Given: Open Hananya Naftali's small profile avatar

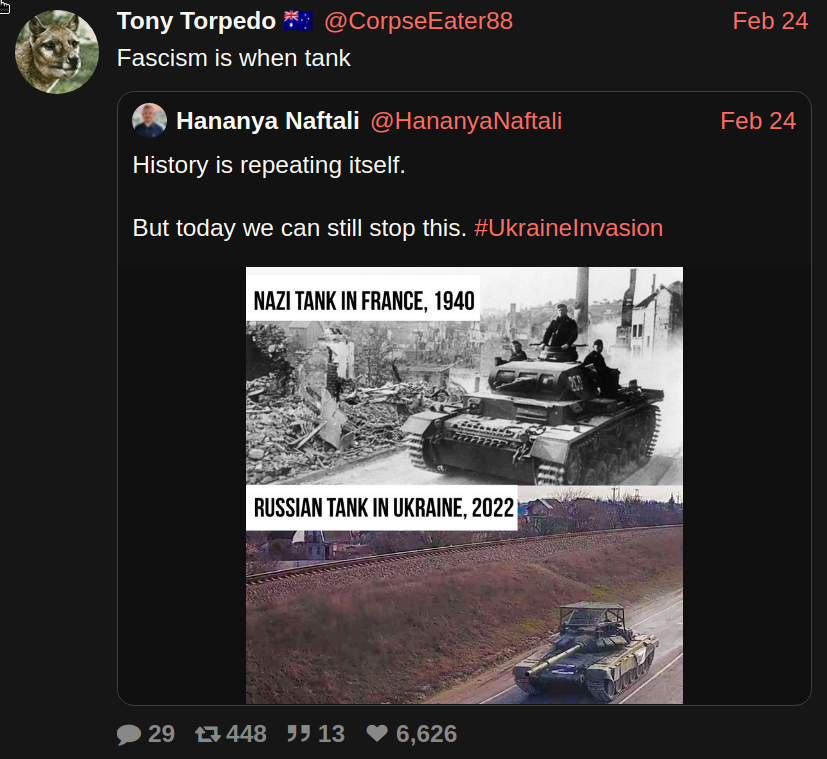Looking at the screenshot, I should pos(150,121).
